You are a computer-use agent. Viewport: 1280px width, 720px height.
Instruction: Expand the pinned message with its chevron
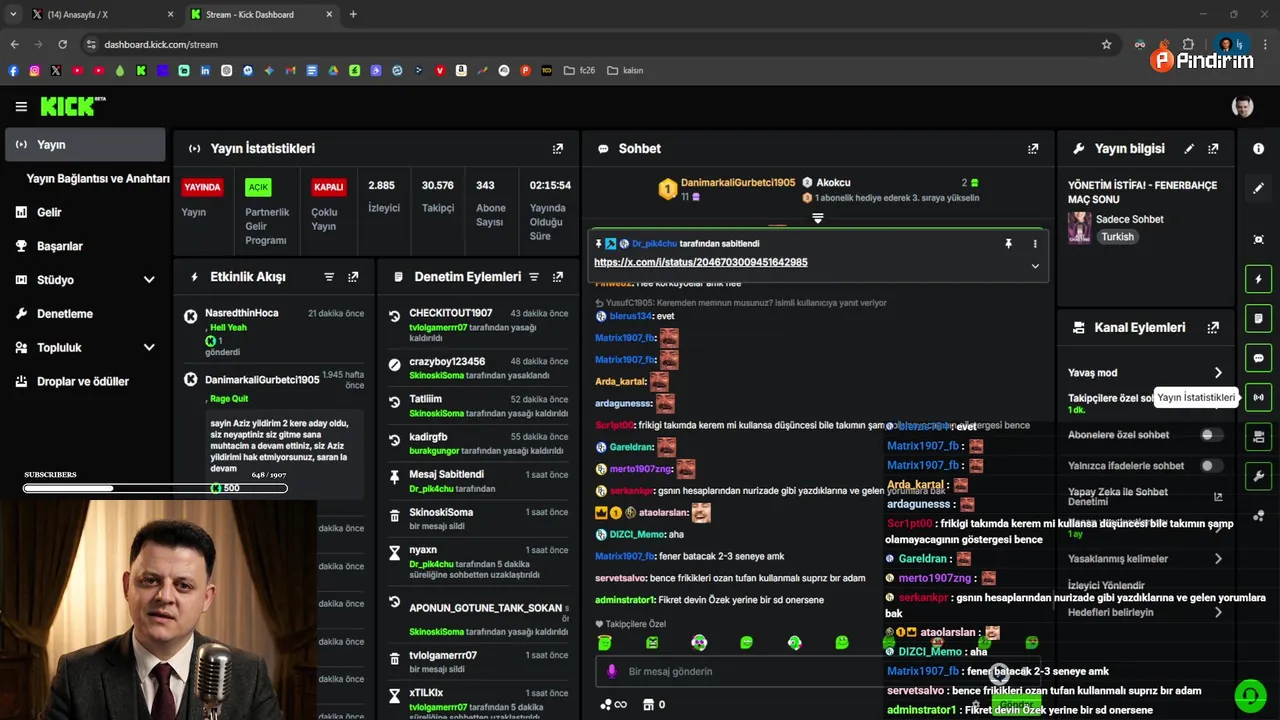tap(1035, 266)
